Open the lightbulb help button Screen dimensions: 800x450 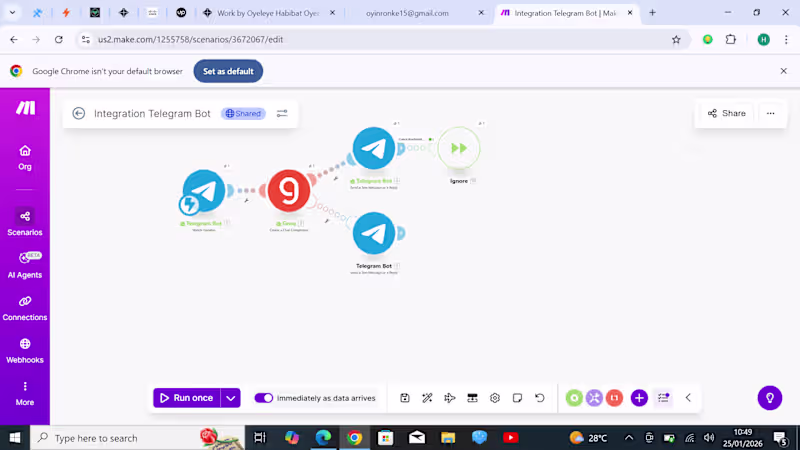click(770, 398)
